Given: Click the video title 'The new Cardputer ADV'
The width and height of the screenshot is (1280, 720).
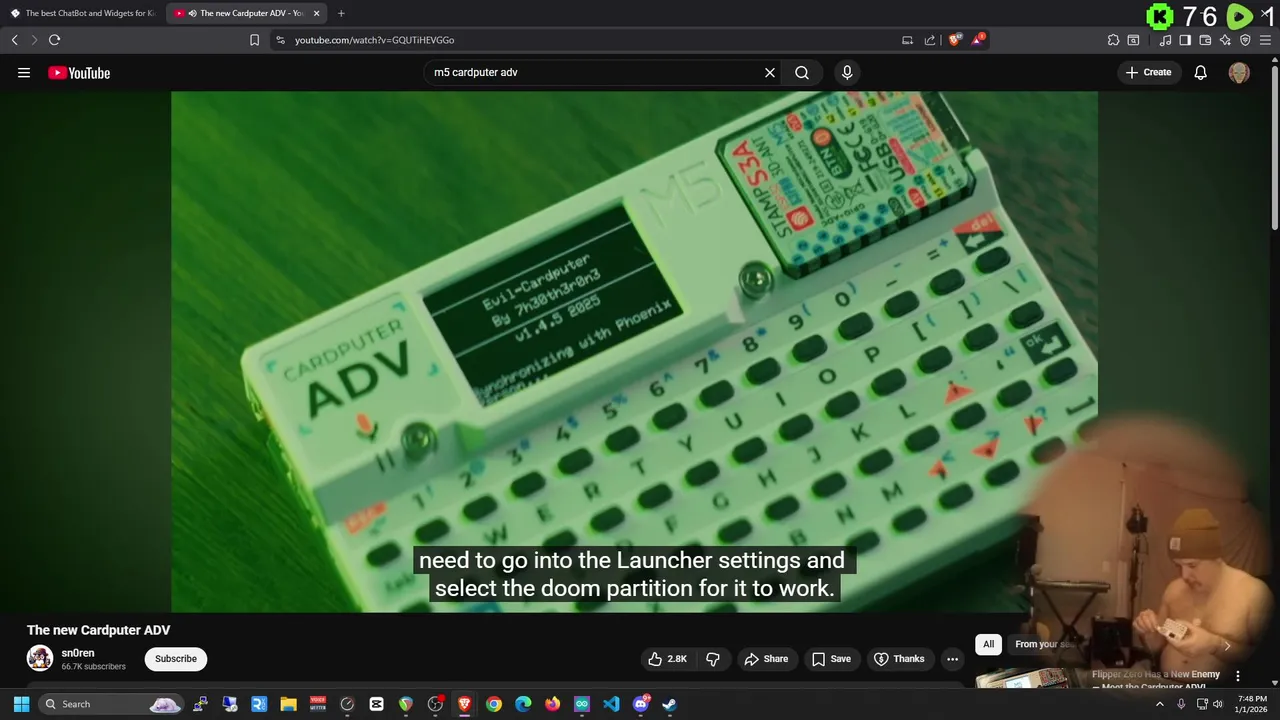Looking at the screenshot, I should (x=98, y=630).
